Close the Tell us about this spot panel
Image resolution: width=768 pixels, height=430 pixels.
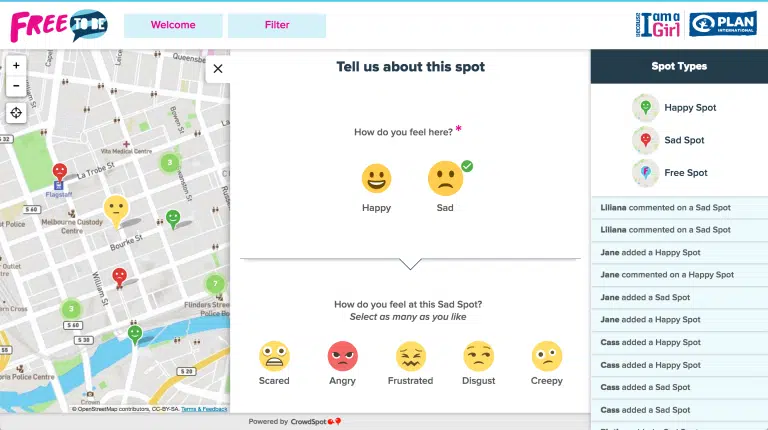coord(218,69)
